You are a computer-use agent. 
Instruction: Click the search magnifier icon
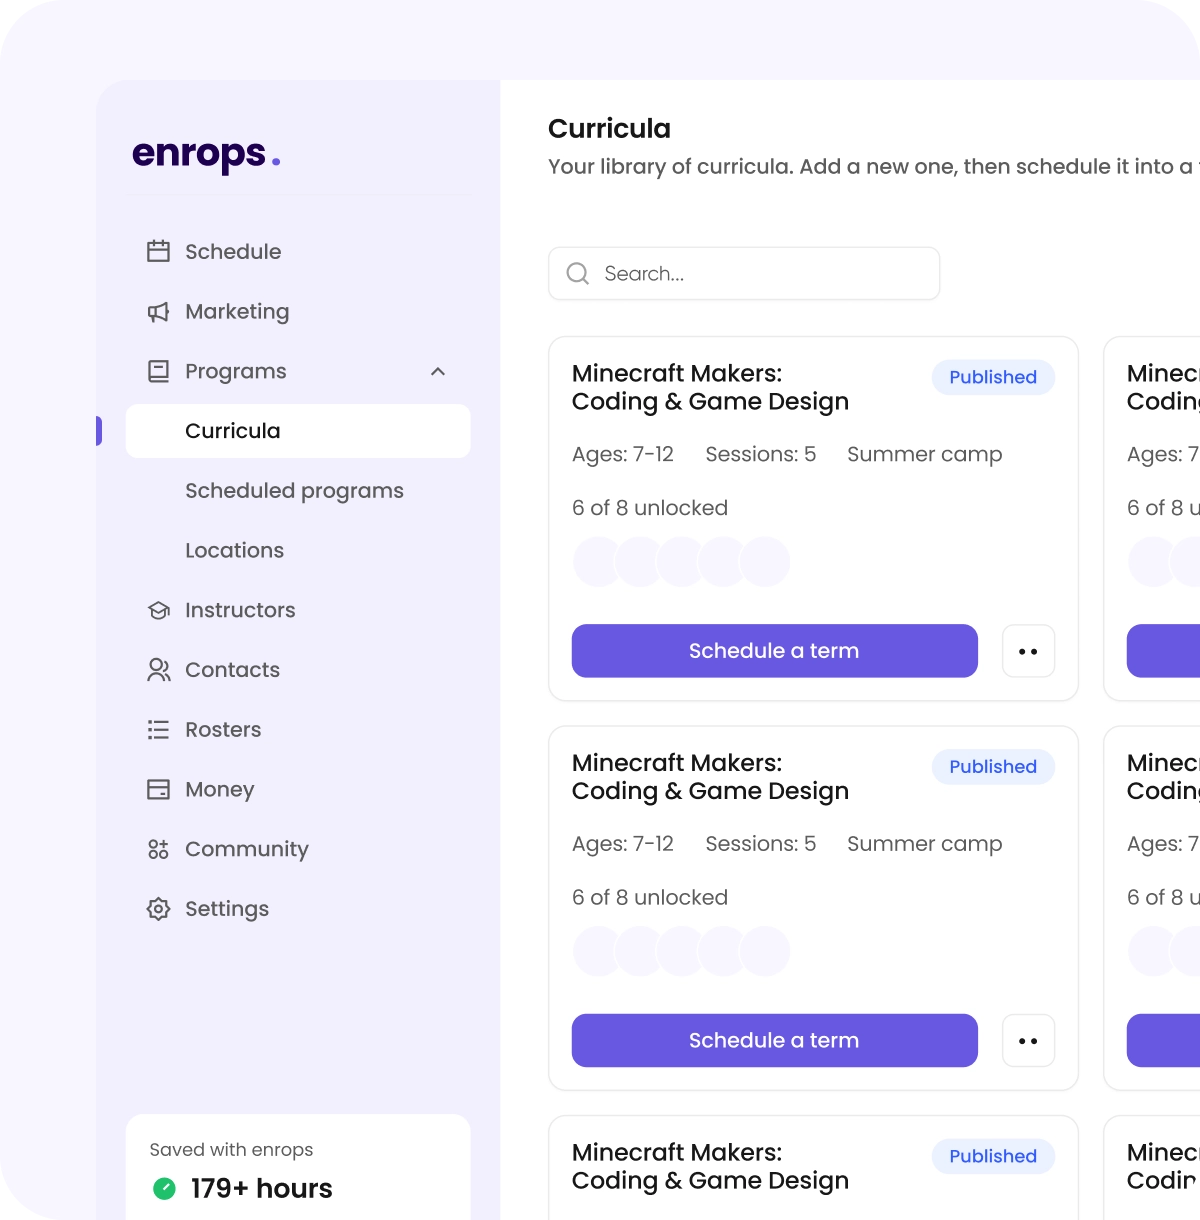[578, 273]
